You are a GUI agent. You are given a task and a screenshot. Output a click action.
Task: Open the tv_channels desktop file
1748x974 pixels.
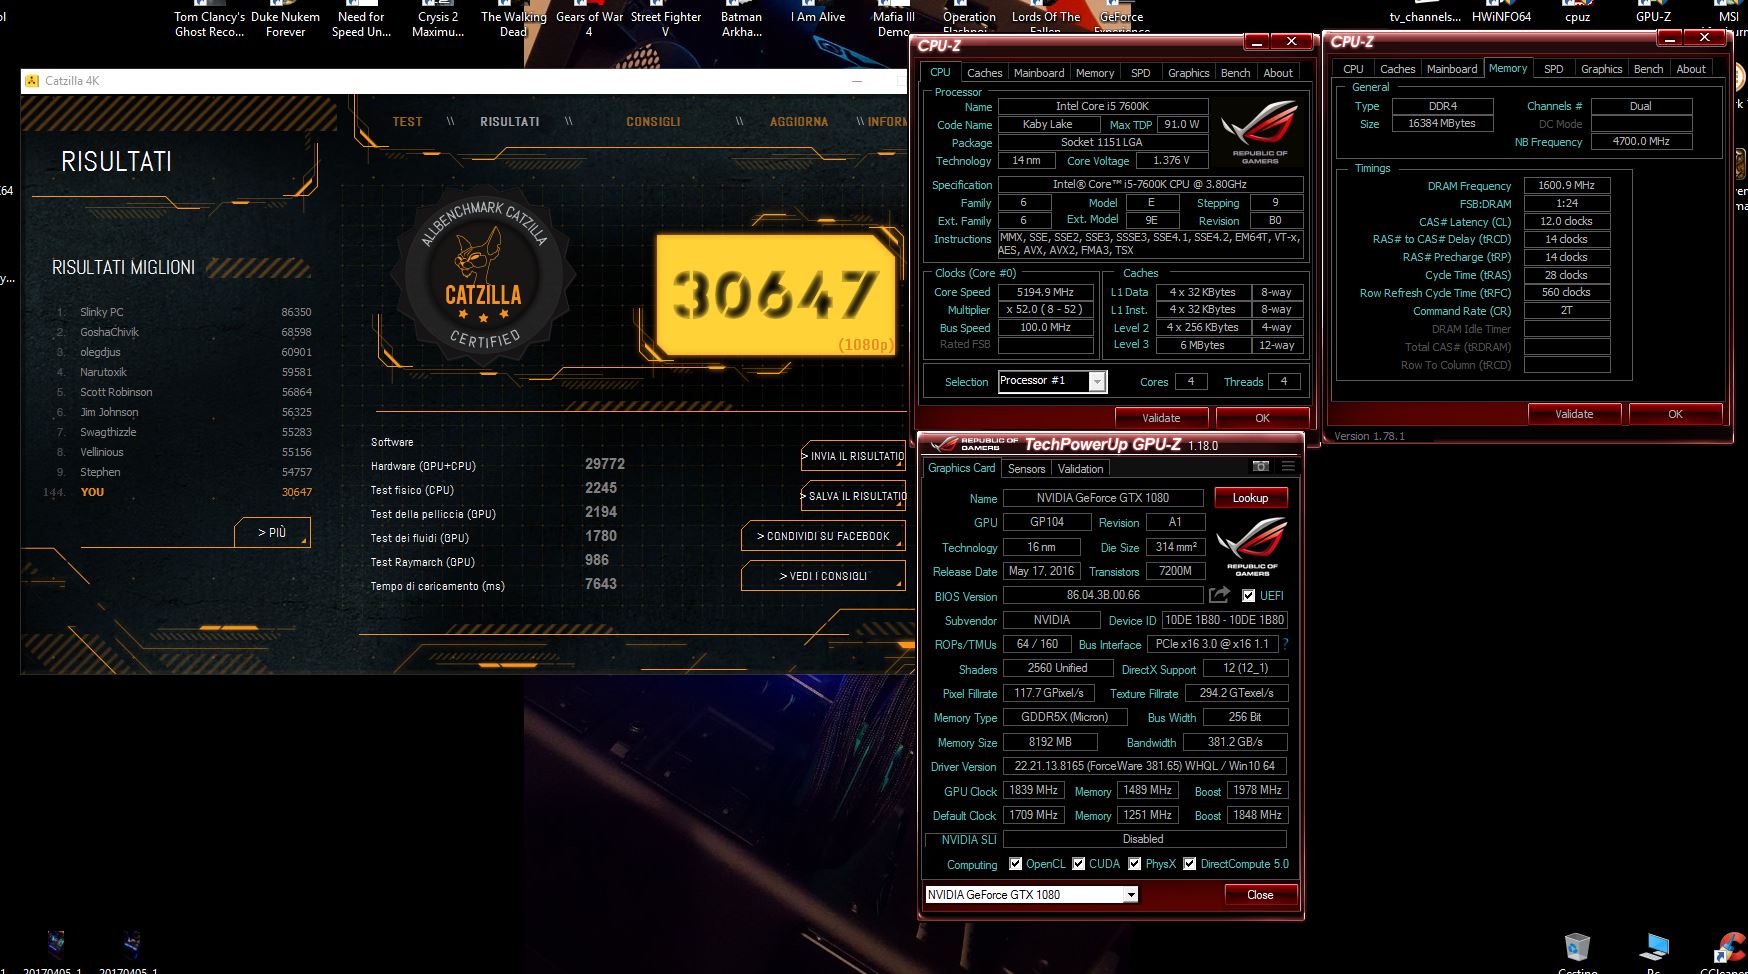pyautogui.click(x=1425, y=14)
